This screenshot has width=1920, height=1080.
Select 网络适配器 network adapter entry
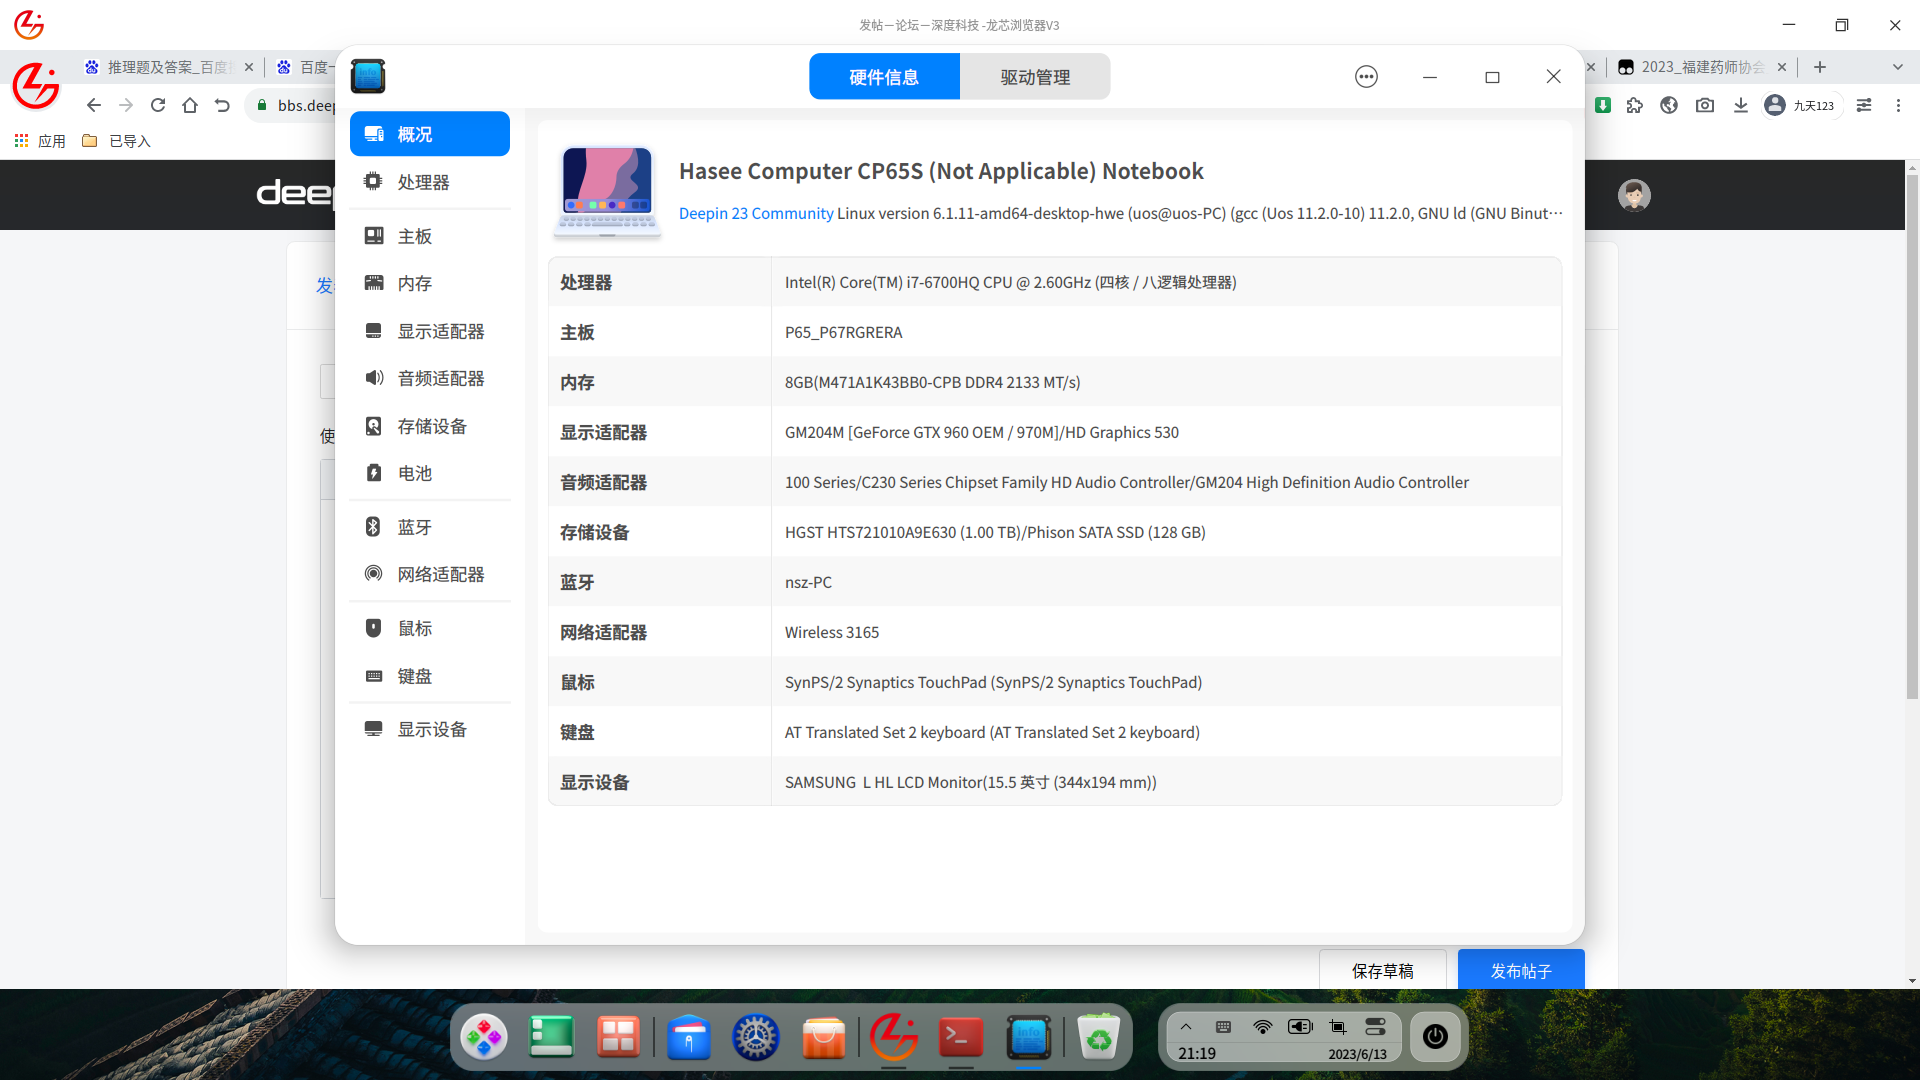tap(440, 574)
